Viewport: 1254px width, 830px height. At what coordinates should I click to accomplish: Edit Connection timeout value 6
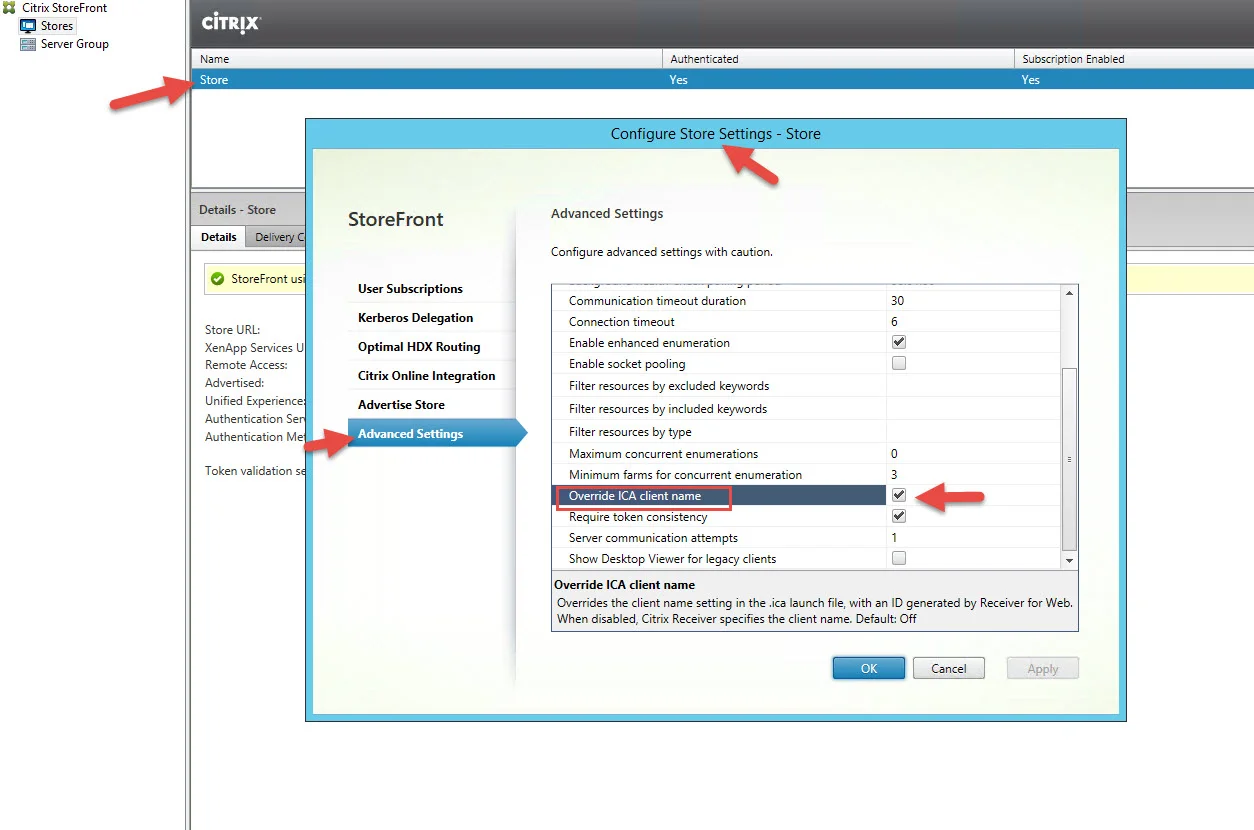pyautogui.click(x=973, y=322)
